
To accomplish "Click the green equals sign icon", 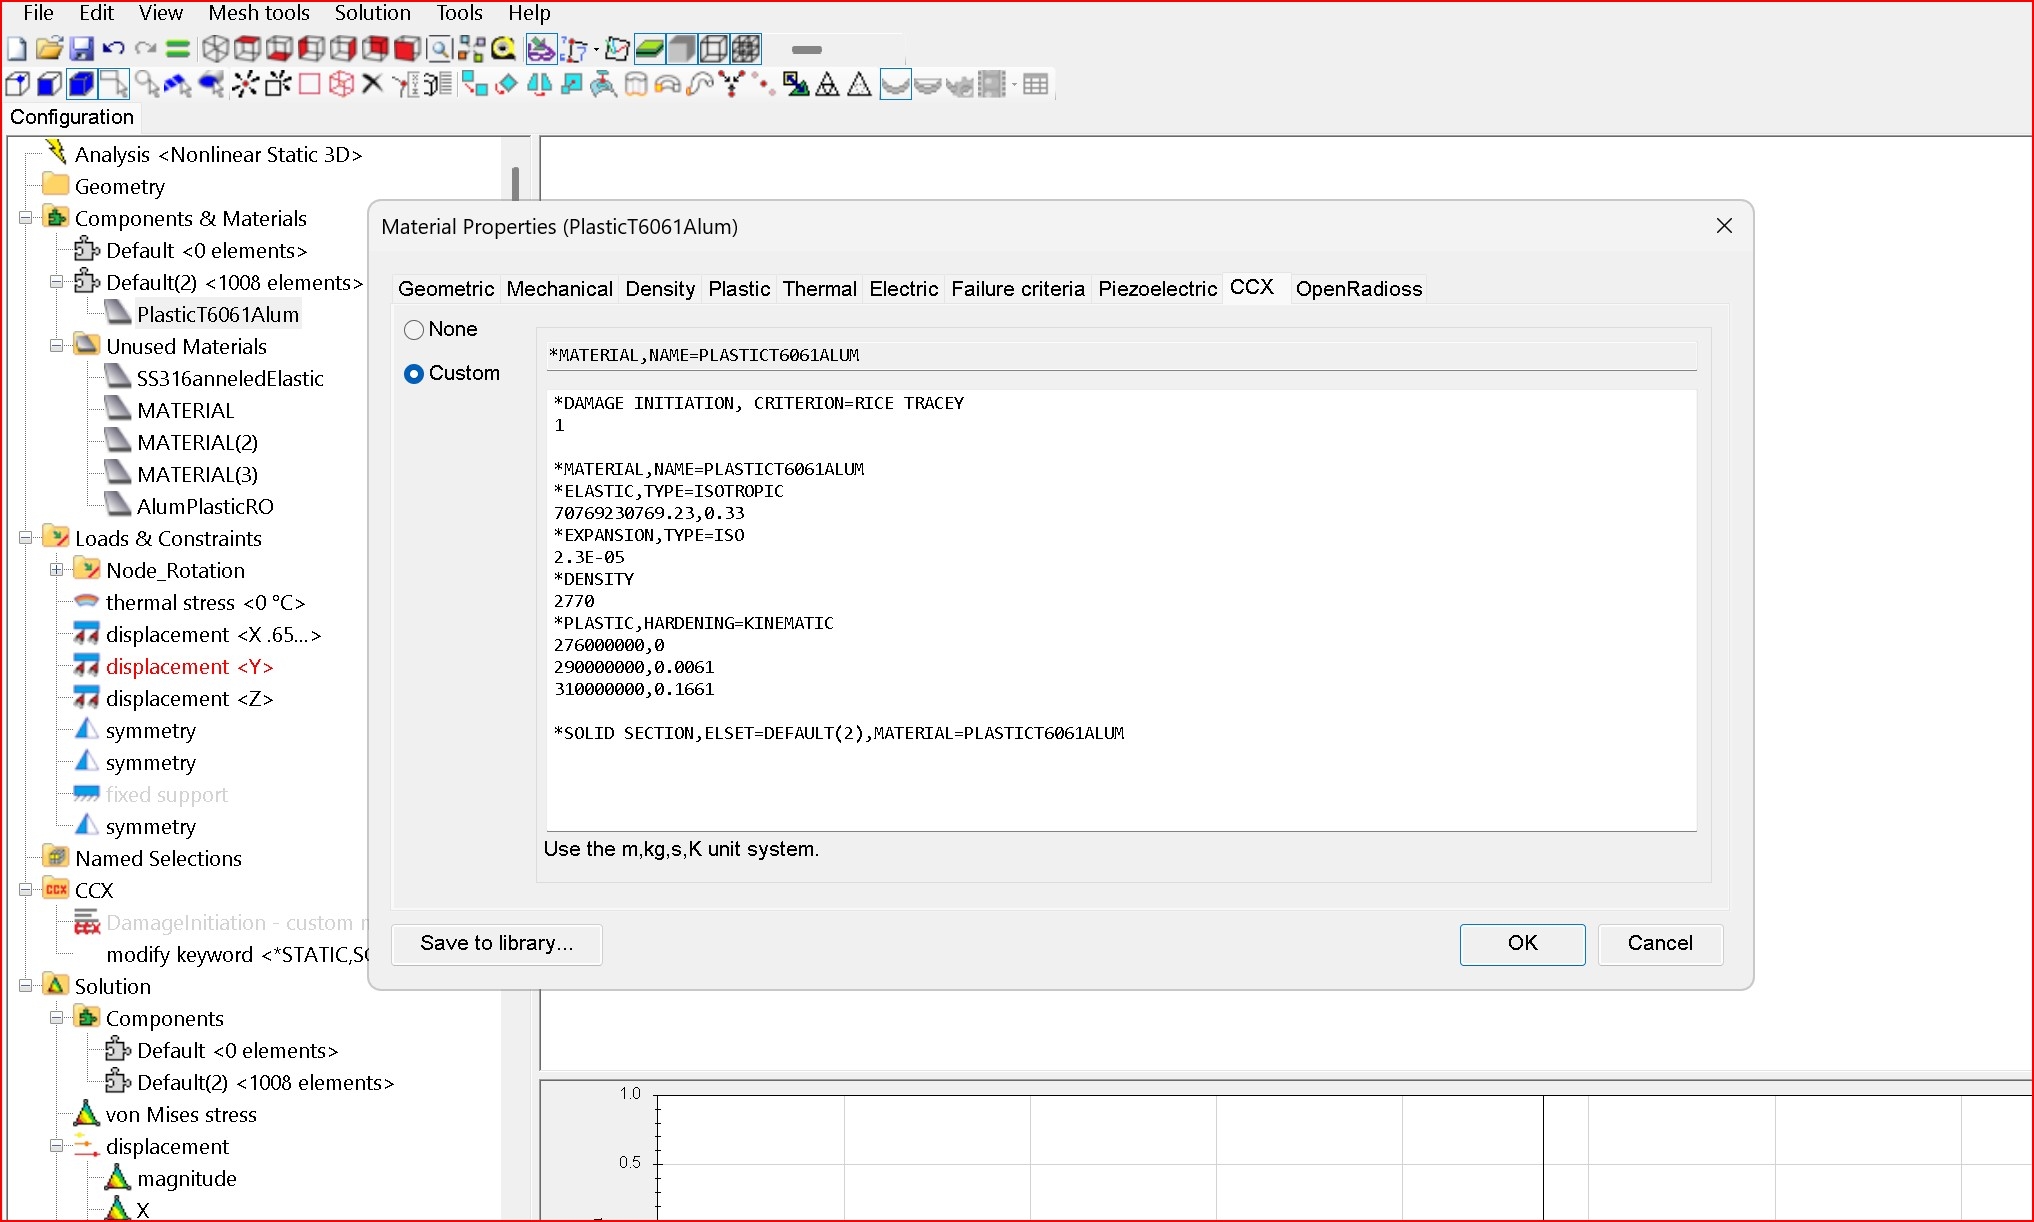I will point(178,48).
